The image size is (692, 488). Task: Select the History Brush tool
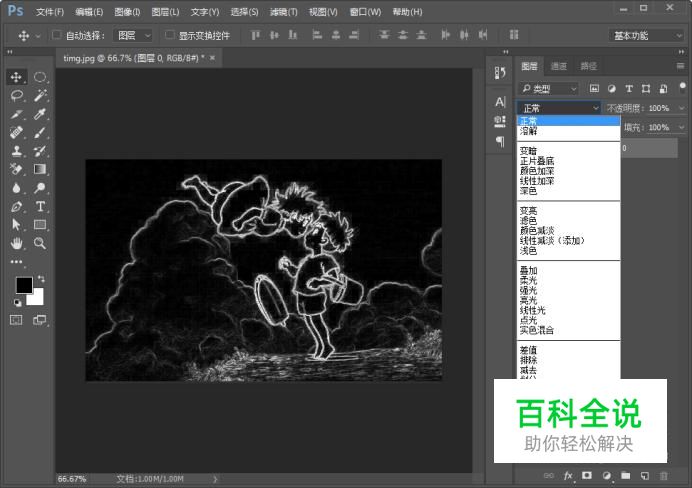click(x=40, y=151)
